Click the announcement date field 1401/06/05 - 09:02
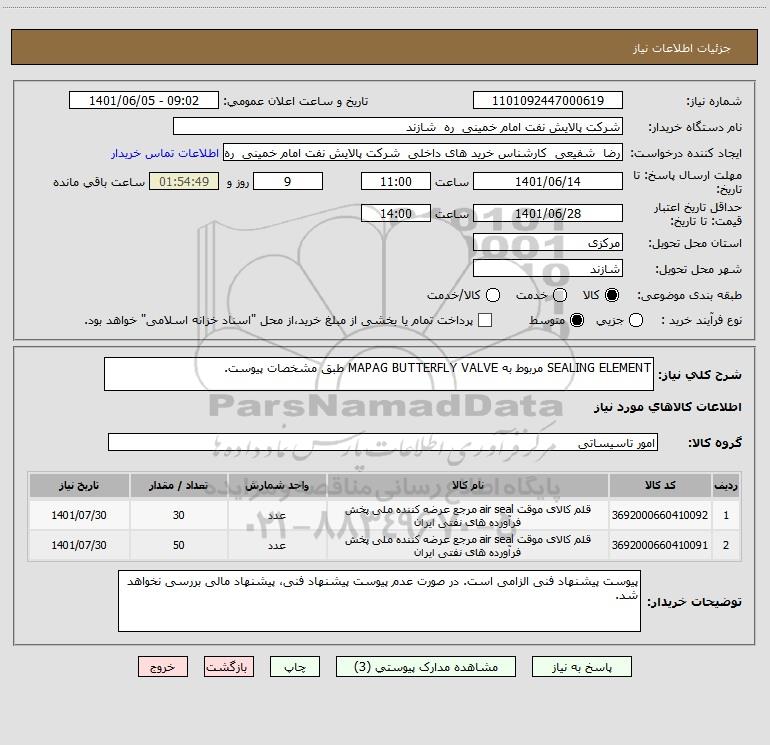The image size is (770, 745). (144, 101)
